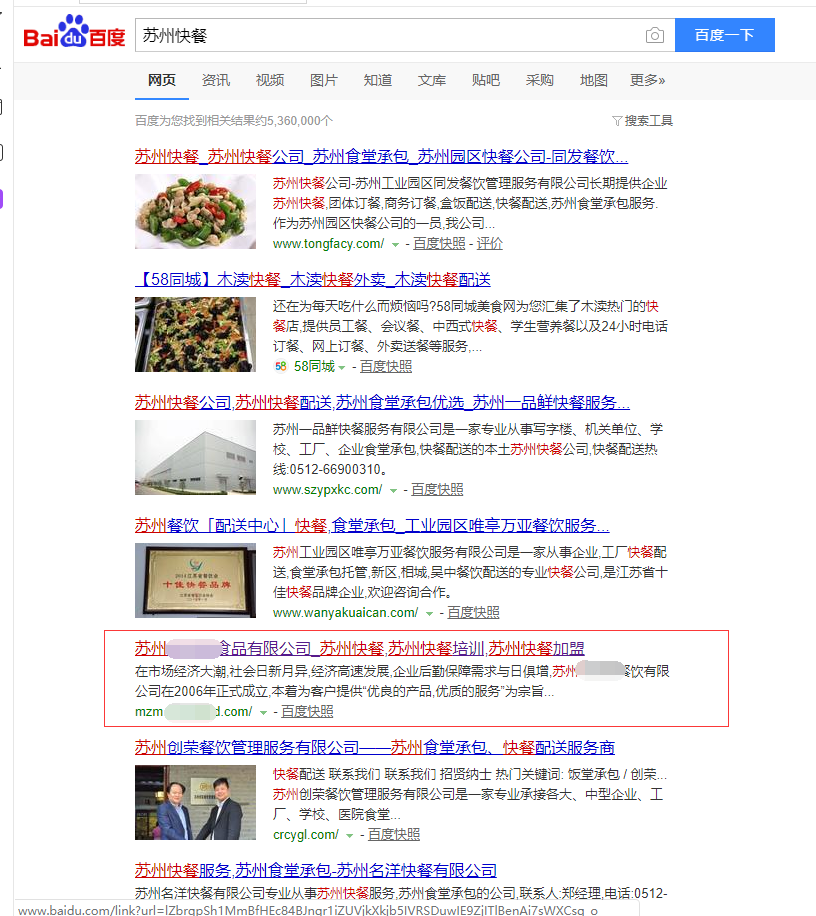The image size is (816, 916).
Task: Open the 采购 tab
Action: [540, 80]
